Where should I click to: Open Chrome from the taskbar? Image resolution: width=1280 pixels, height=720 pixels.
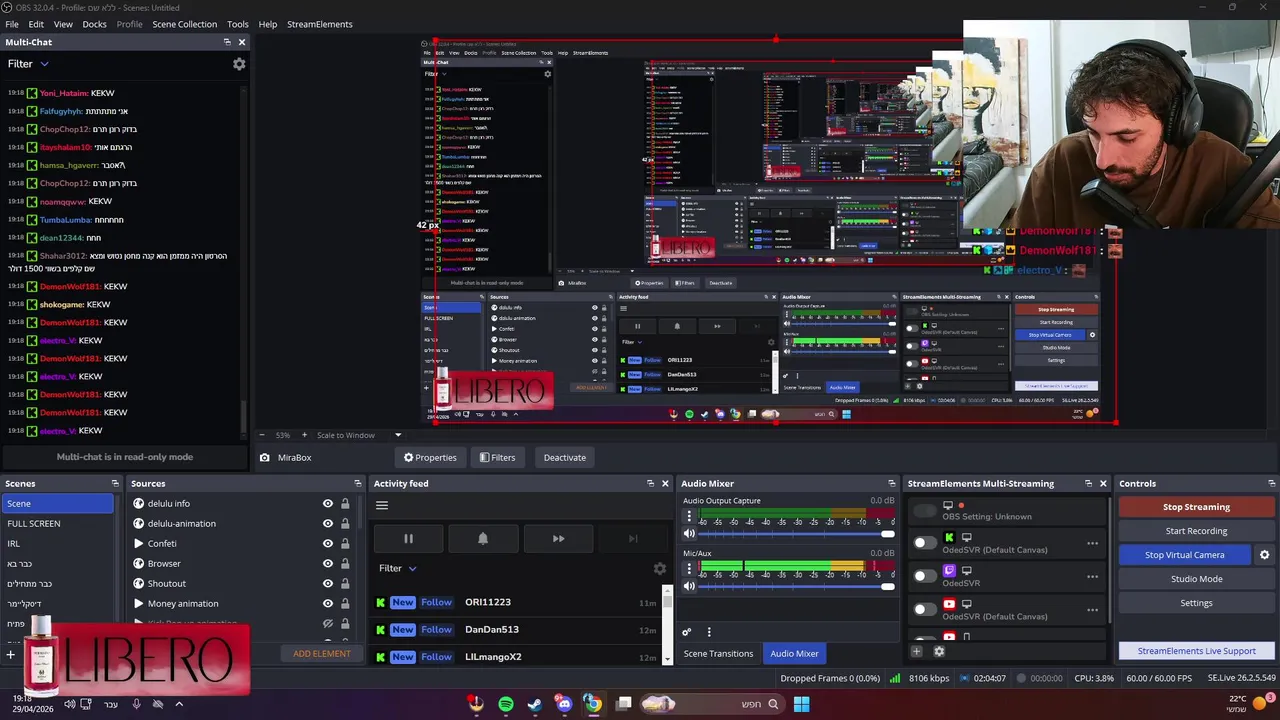point(593,704)
